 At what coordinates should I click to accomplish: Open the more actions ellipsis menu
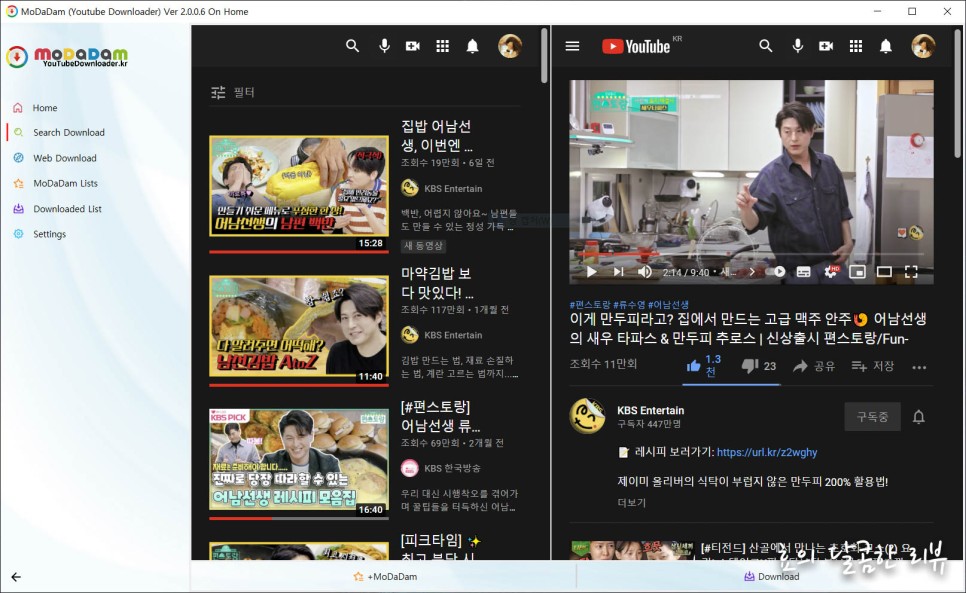(x=920, y=368)
